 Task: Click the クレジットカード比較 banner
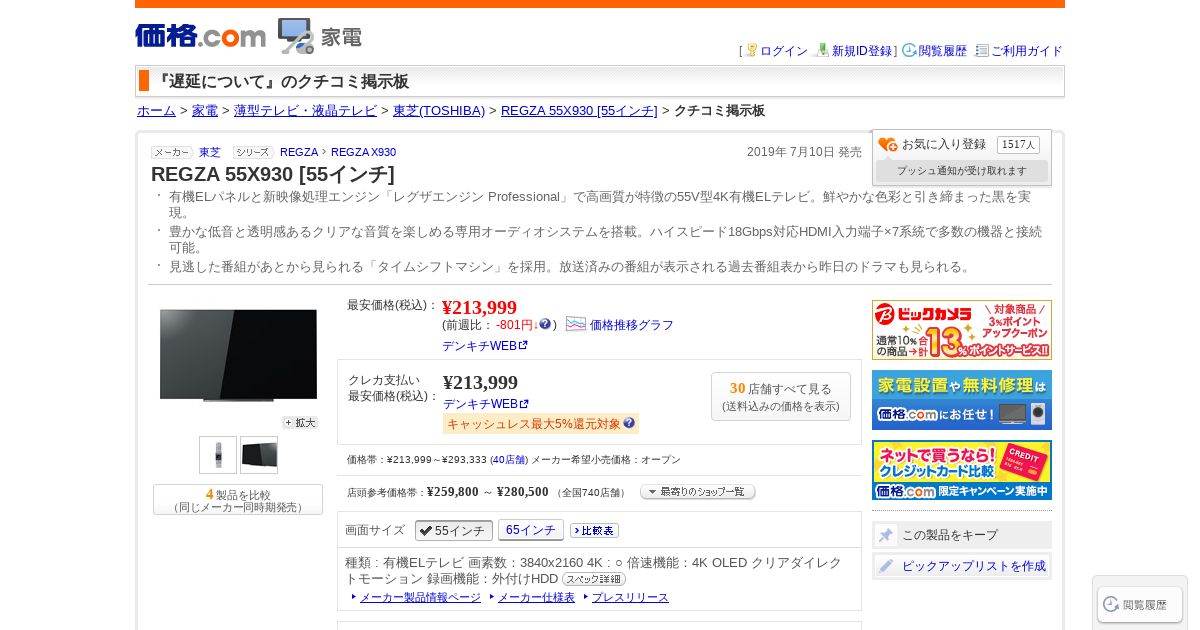pyautogui.click(x=962, y=470)
